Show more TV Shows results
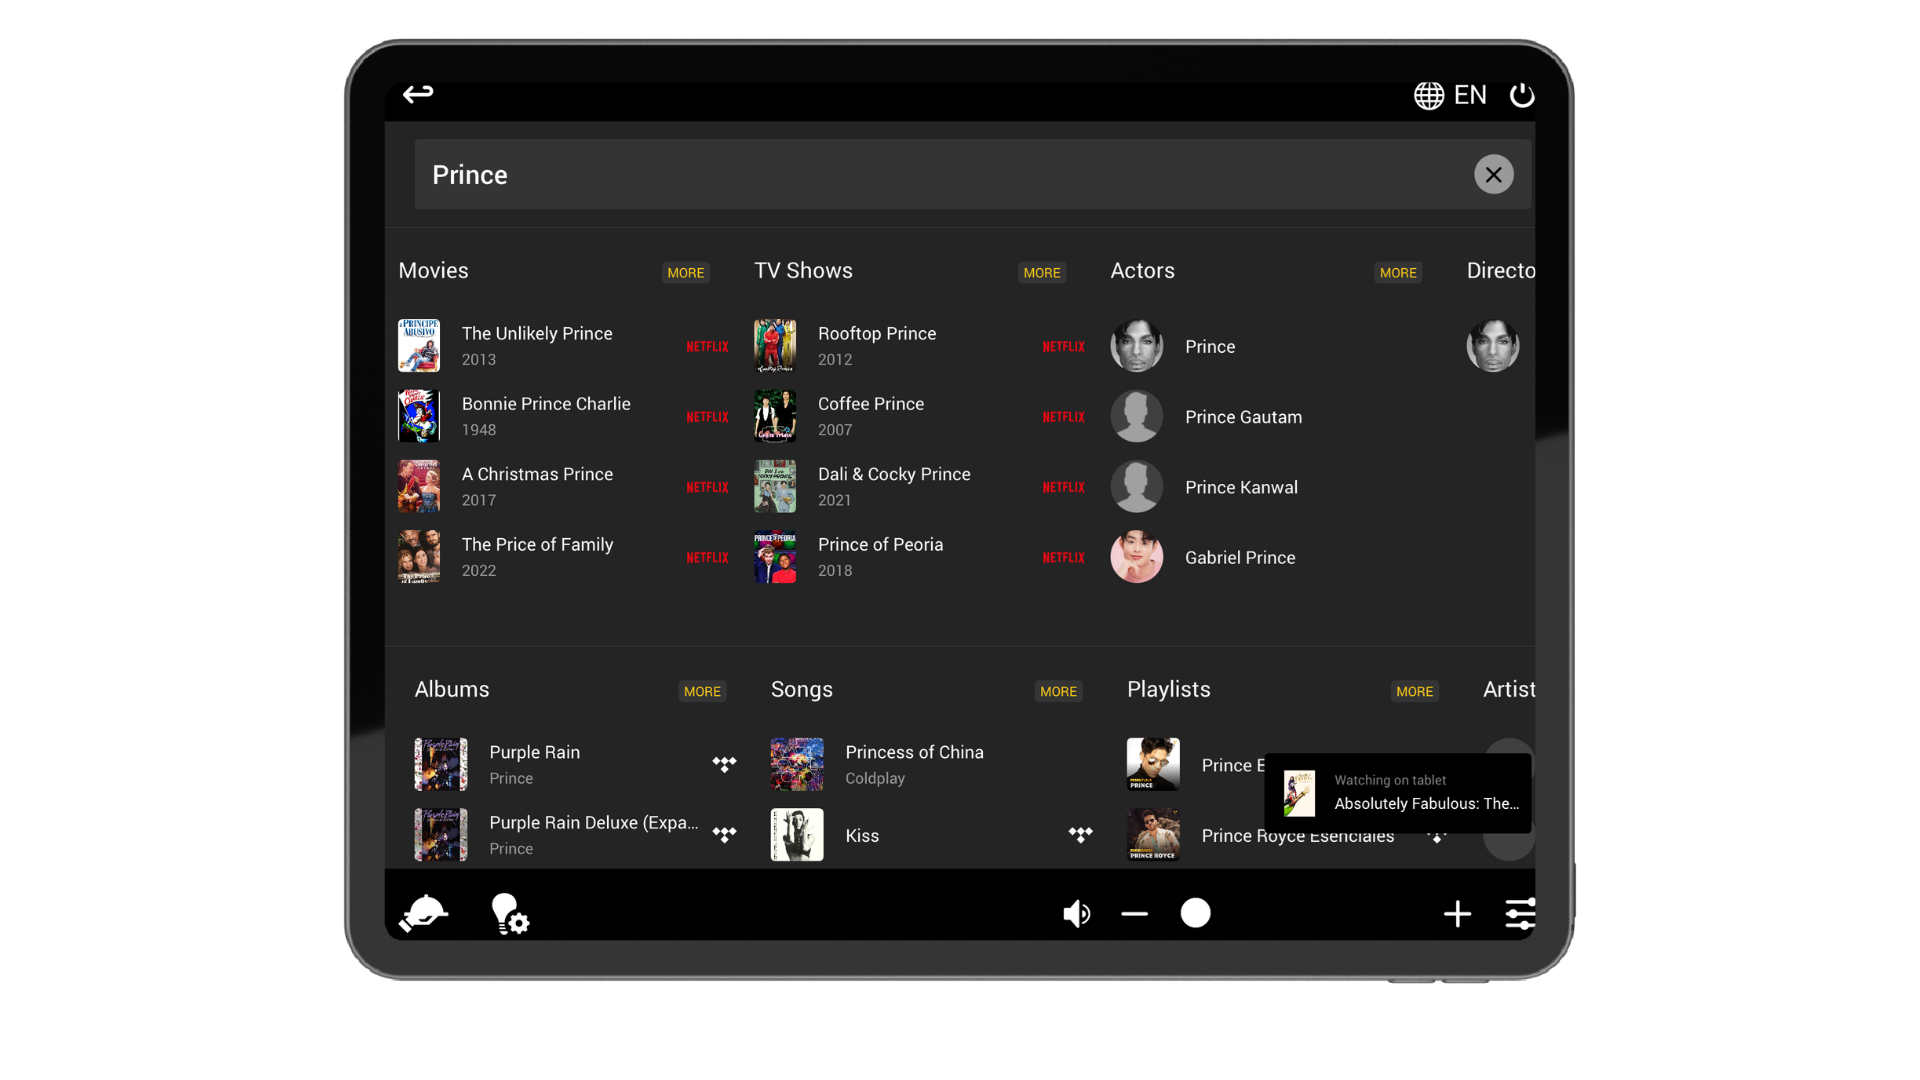The width and height of the screenshot is (1920, 1080). click(x=1042, y=272)
